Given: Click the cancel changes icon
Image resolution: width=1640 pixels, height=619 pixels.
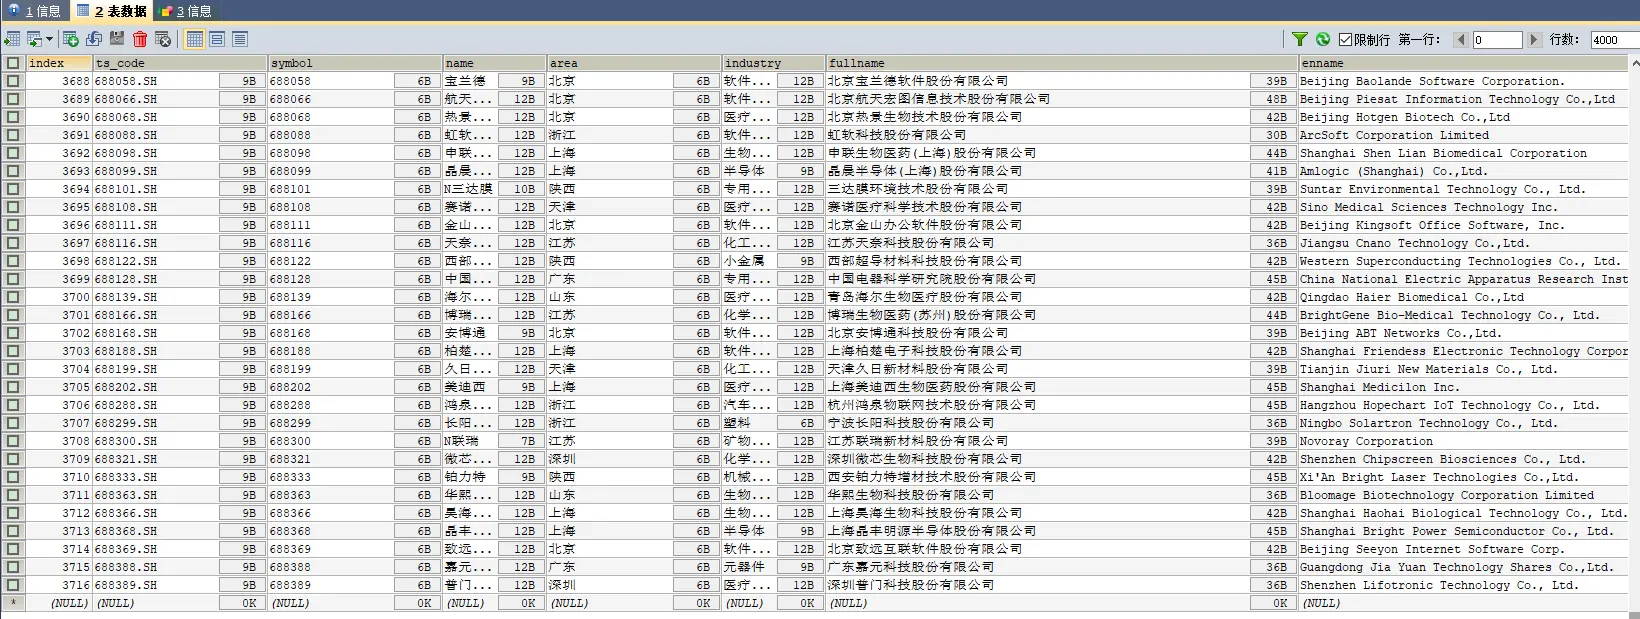Looking at the screenshot, I should (x=163, y=39).
